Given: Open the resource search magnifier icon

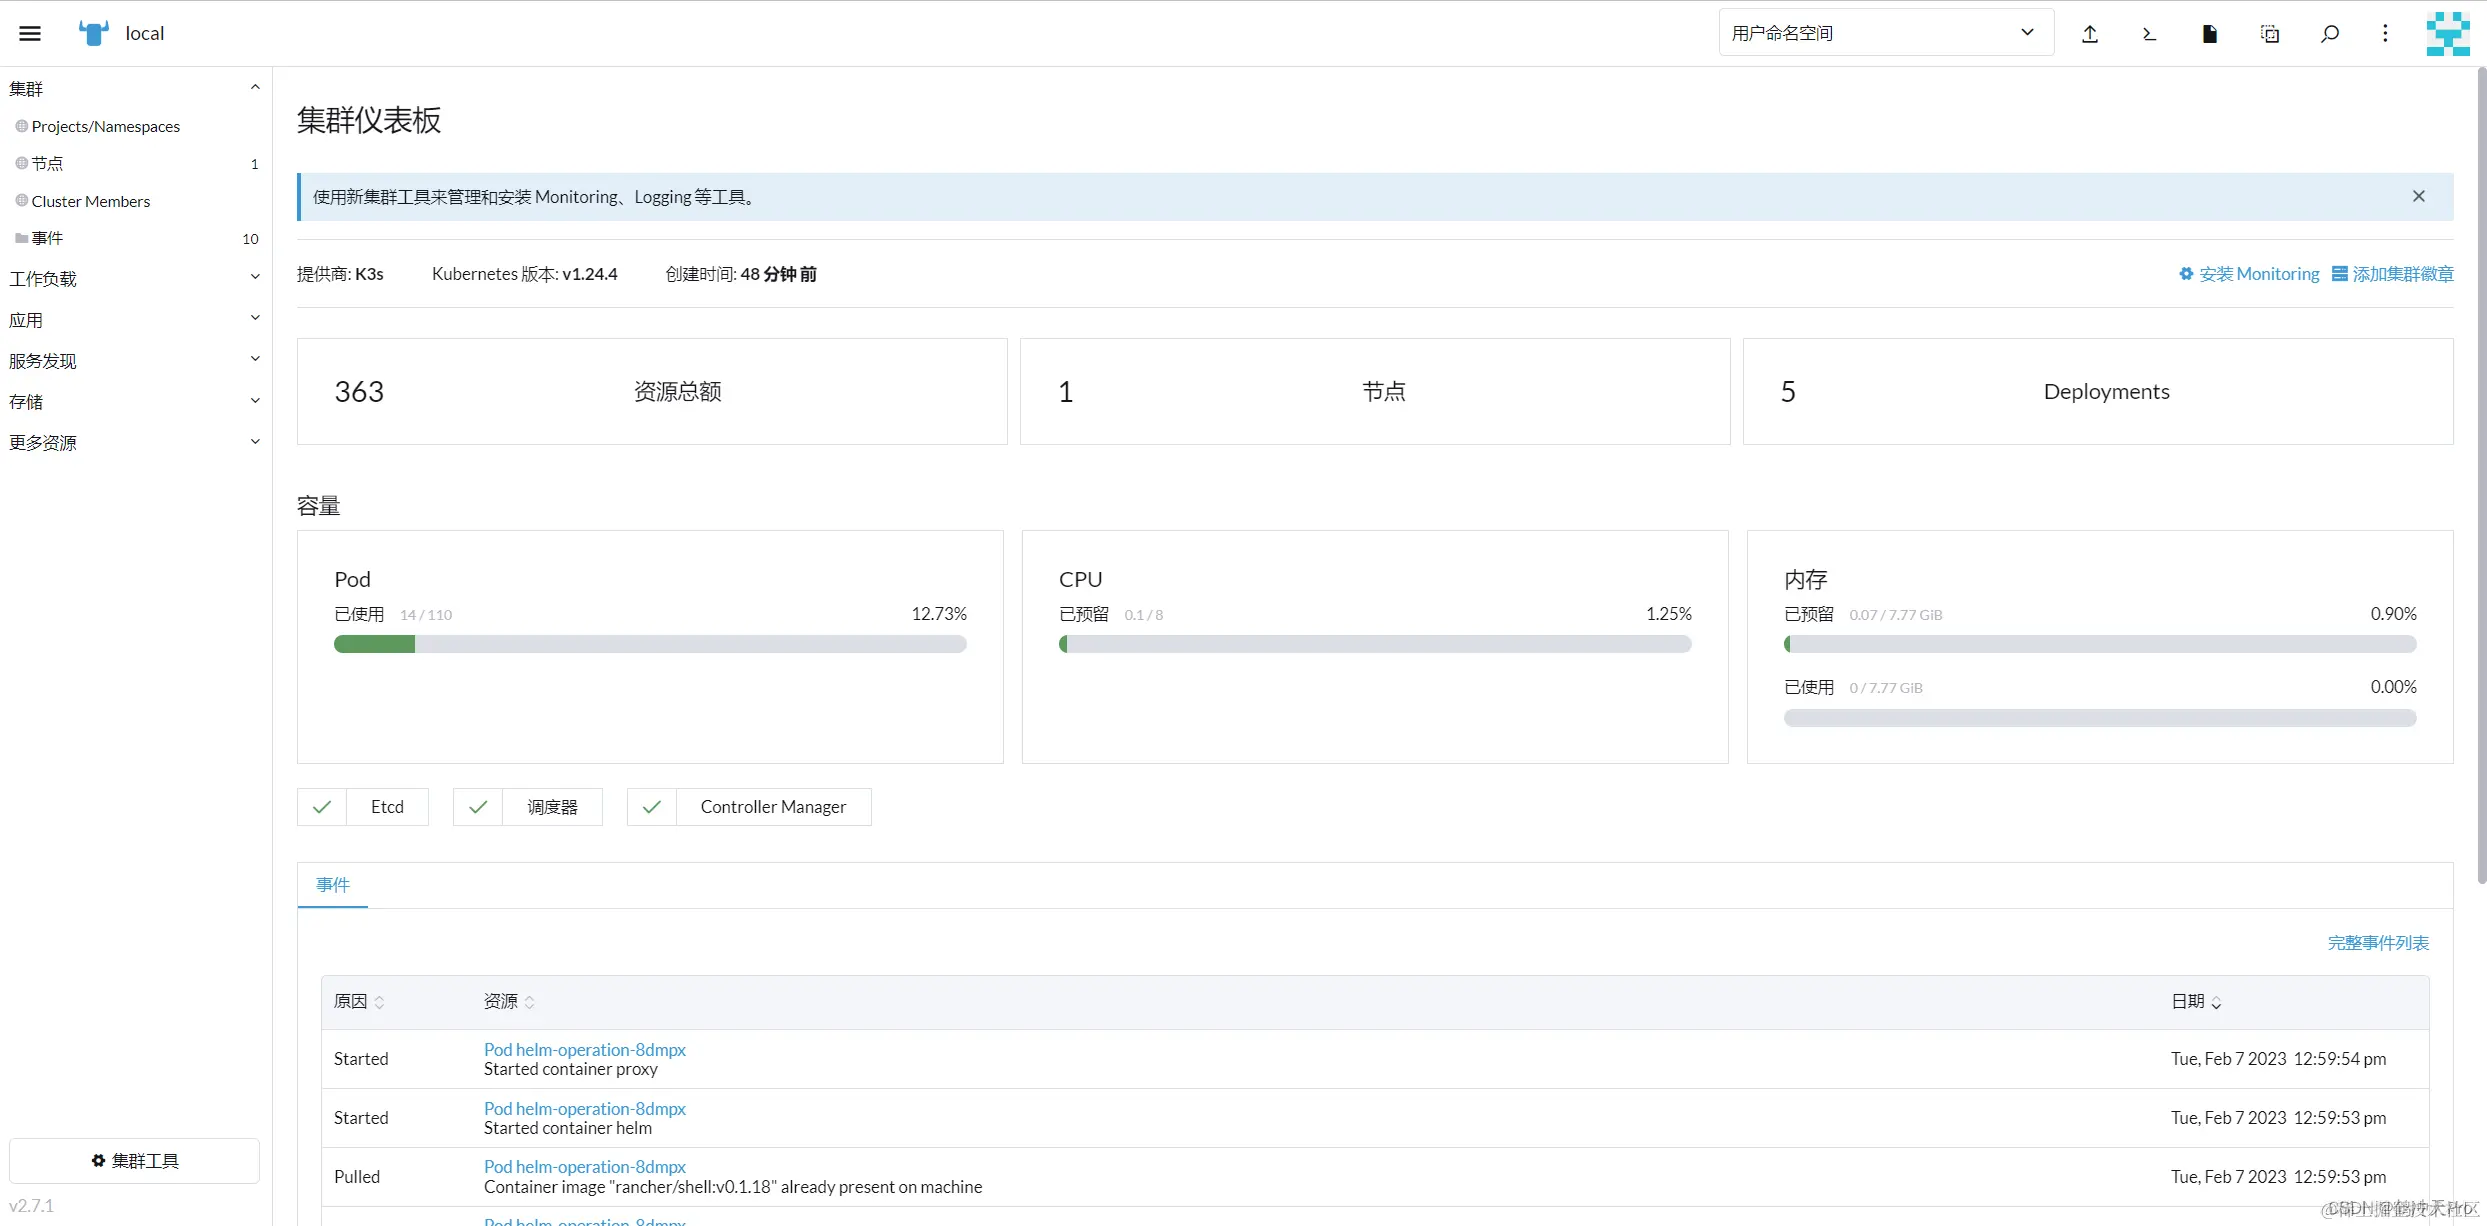Looking at the screenshot, I should point(2329,34).
